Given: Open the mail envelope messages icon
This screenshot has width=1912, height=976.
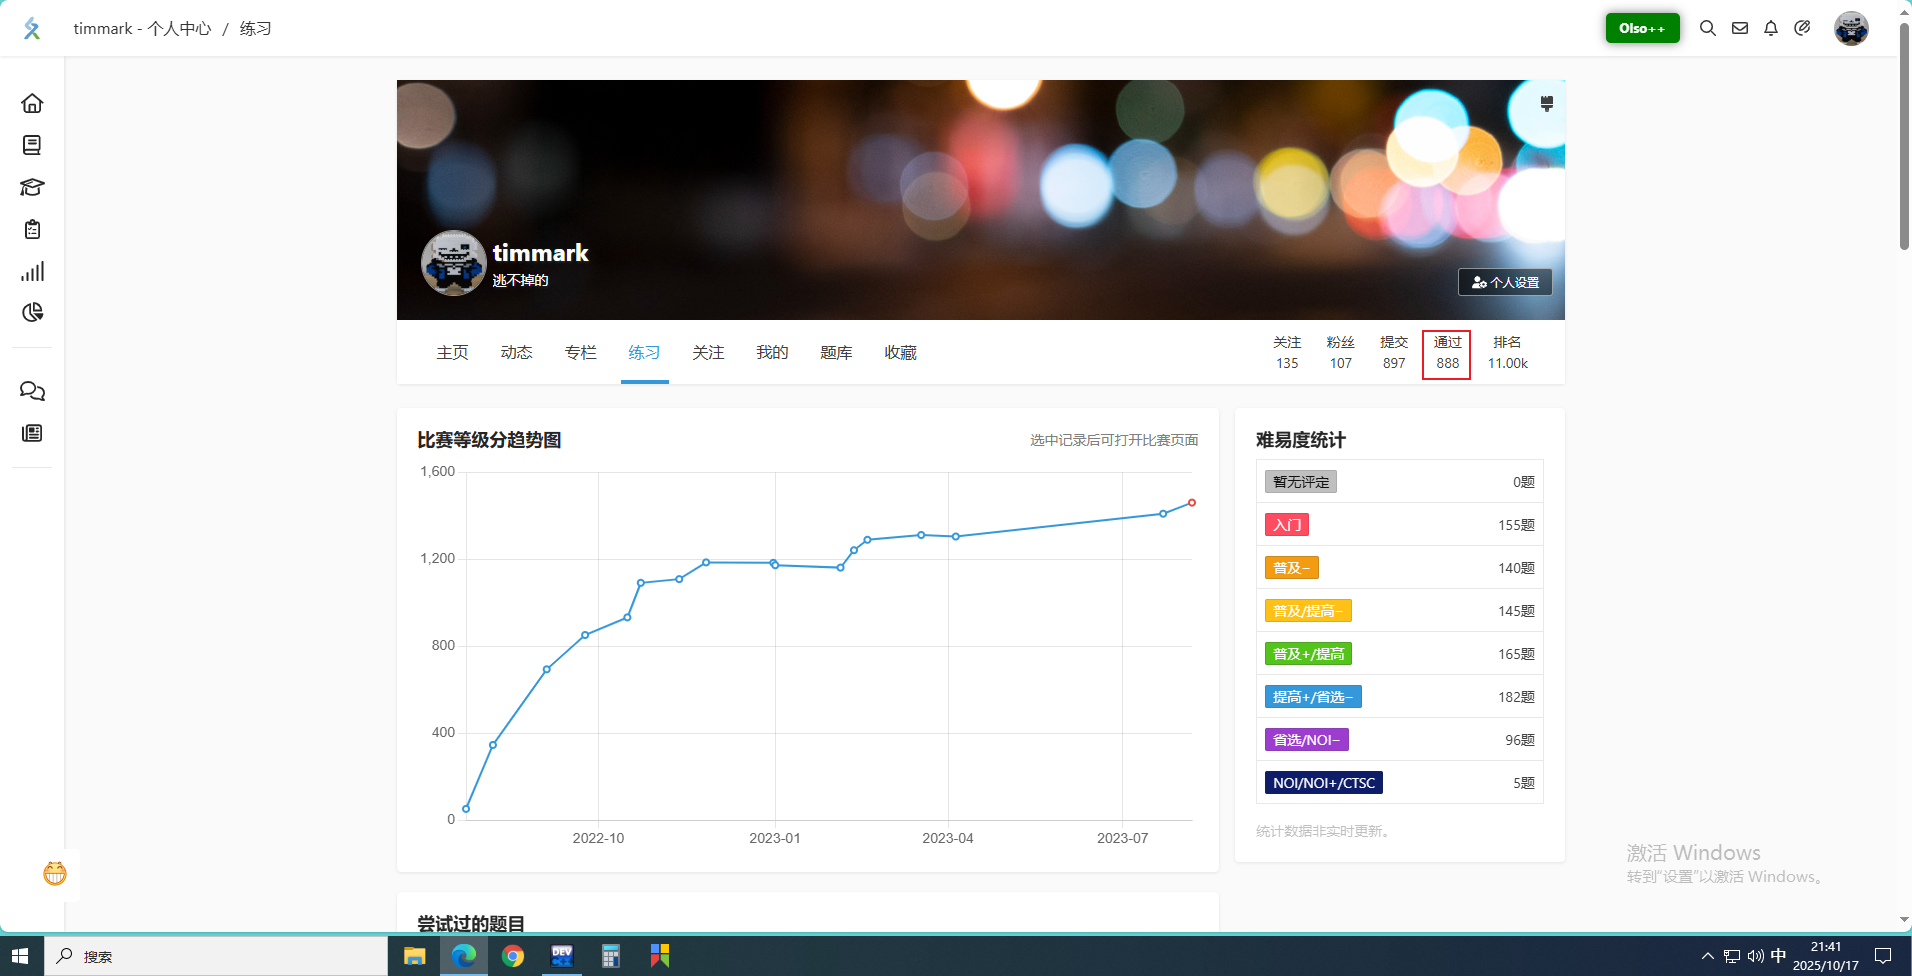Looking at the screenshot, I should click(x=1740, y=28).
